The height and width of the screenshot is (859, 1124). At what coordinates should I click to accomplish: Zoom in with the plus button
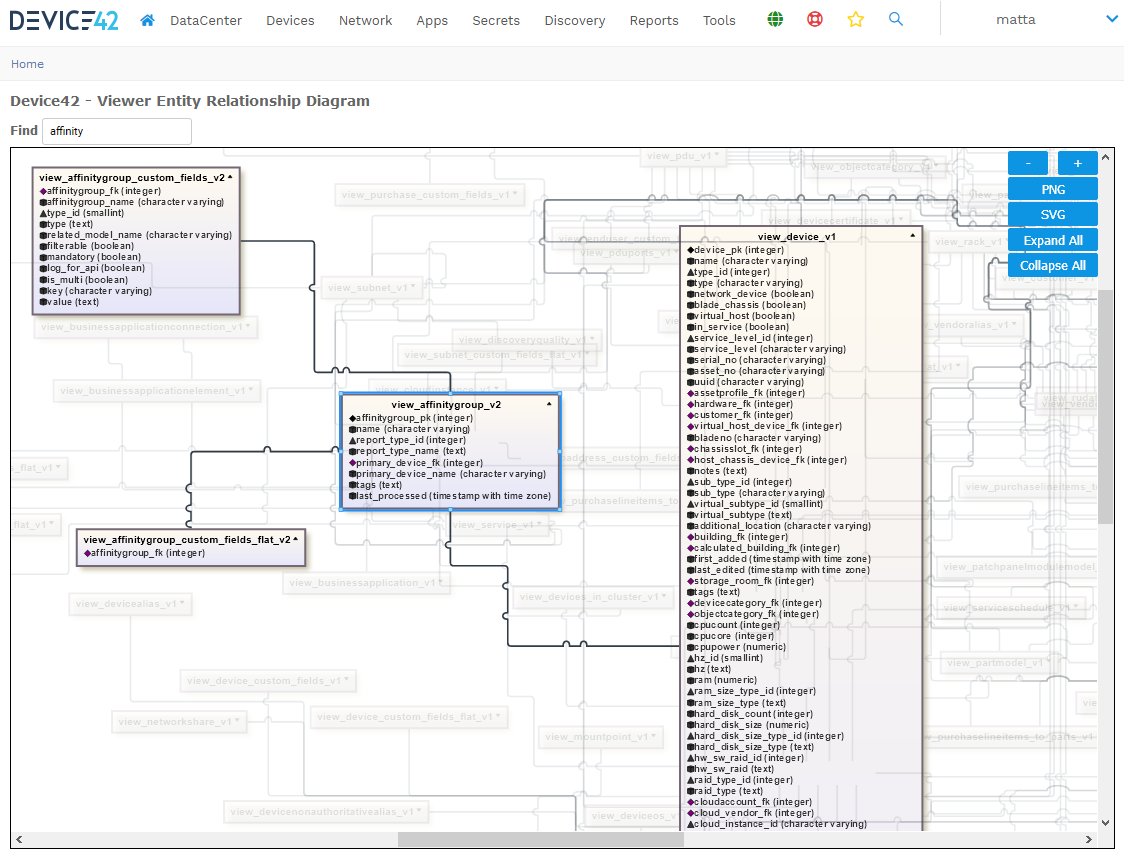1077,163
